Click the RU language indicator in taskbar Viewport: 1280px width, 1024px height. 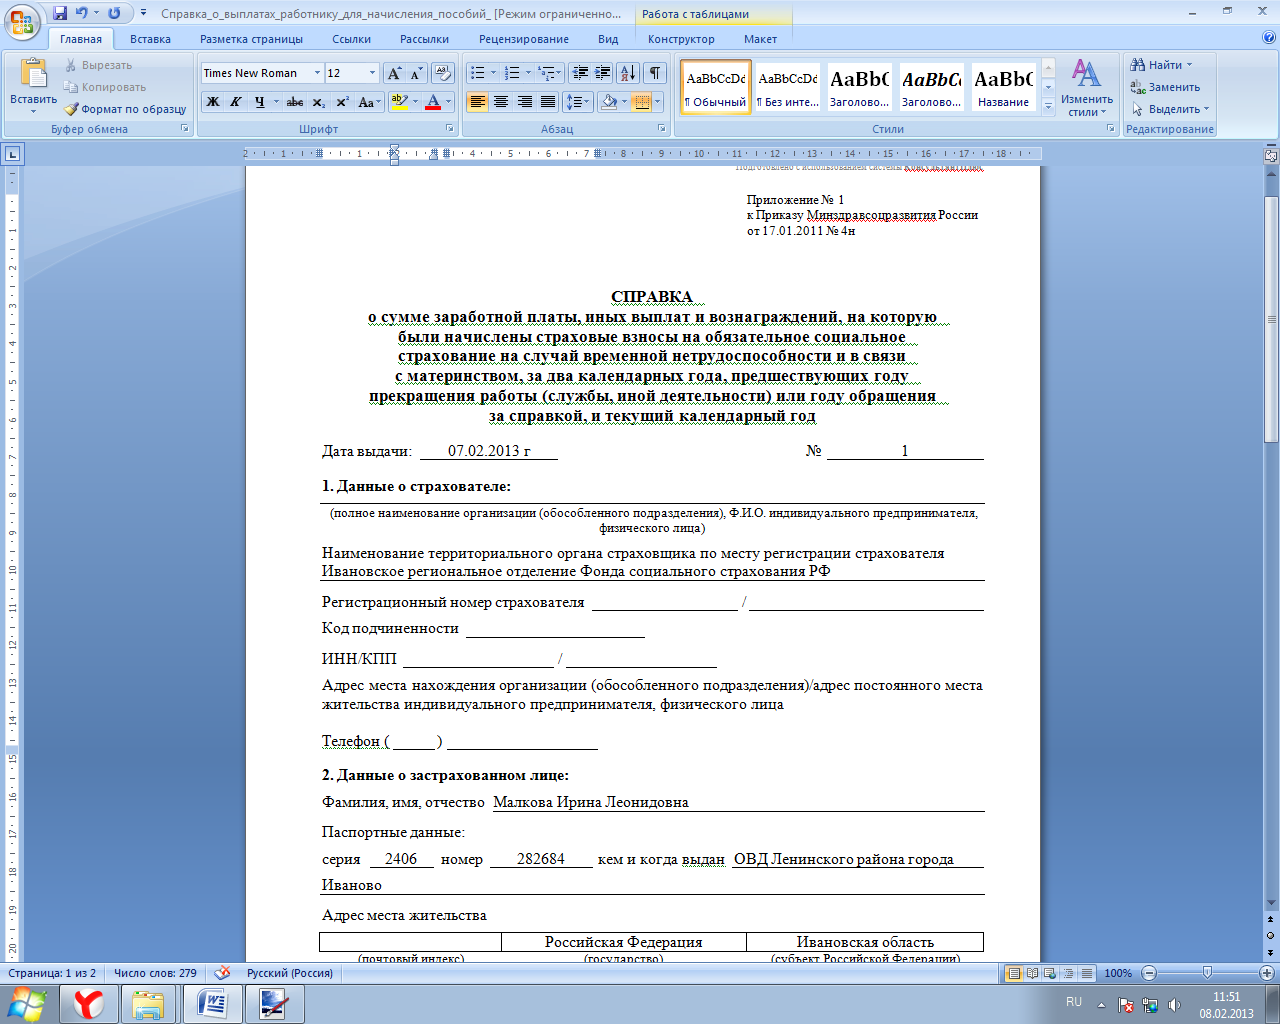(1074, 1002)
